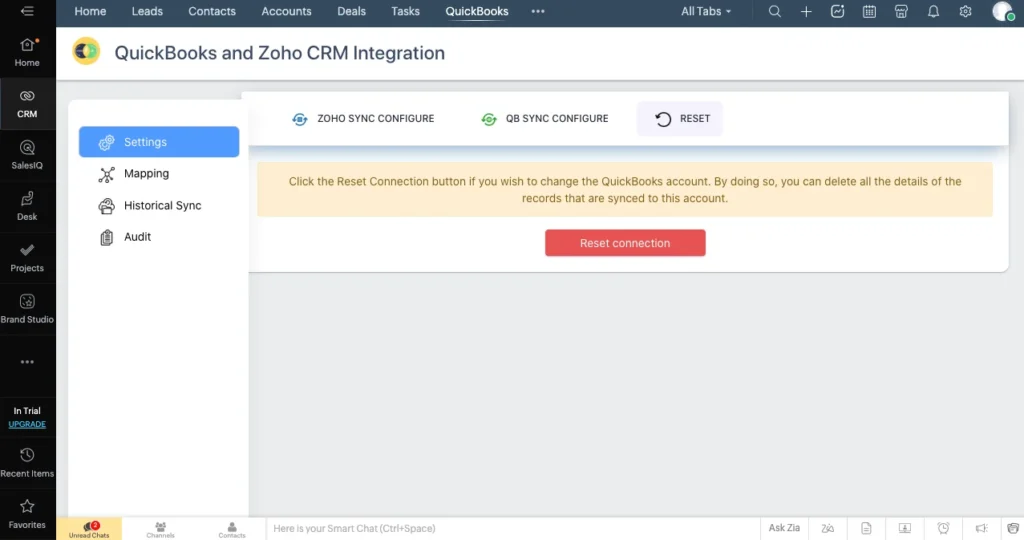Go to the Tasks tab
The width and height of the screenshot is (1024, 540).
405,11
